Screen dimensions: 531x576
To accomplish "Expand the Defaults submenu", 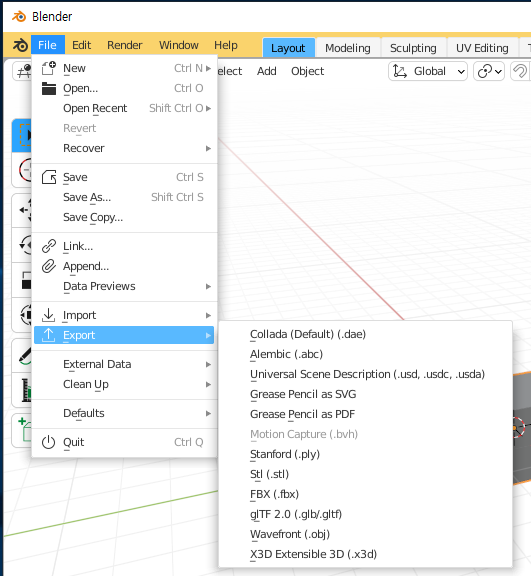I will (208, 414).
